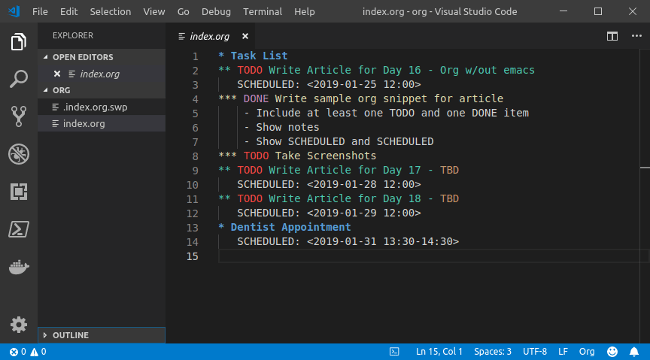
Task: Open notifications bell in status bar
Action: 634,352
